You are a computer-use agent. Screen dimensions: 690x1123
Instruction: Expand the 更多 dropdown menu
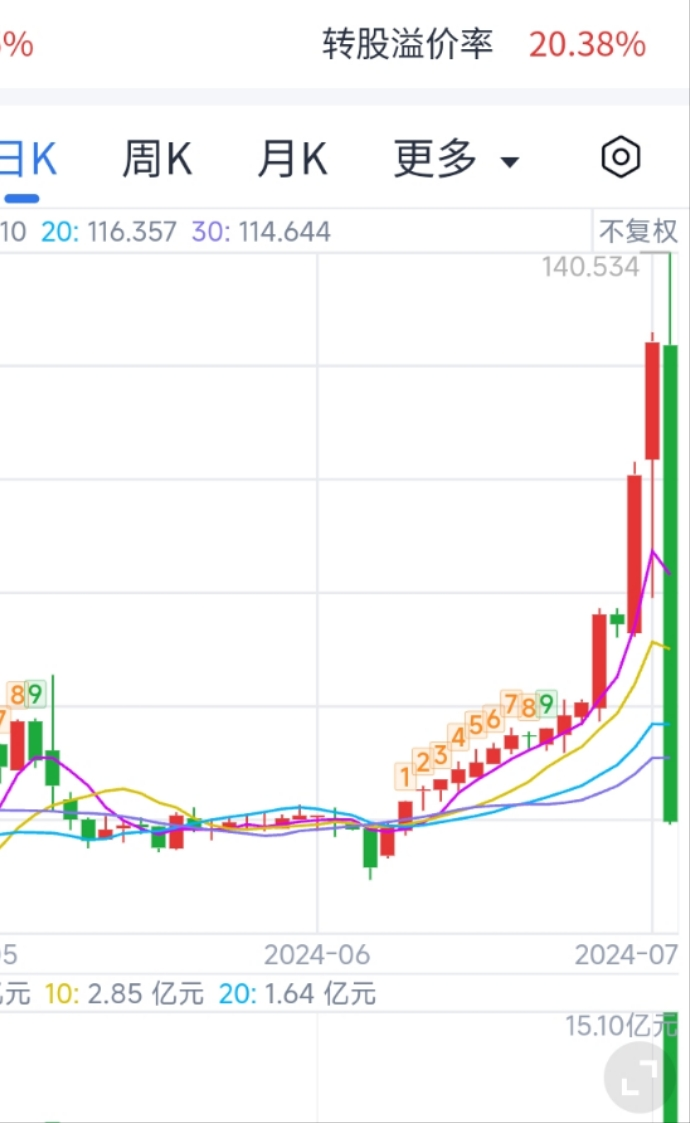tap(456, 158)
